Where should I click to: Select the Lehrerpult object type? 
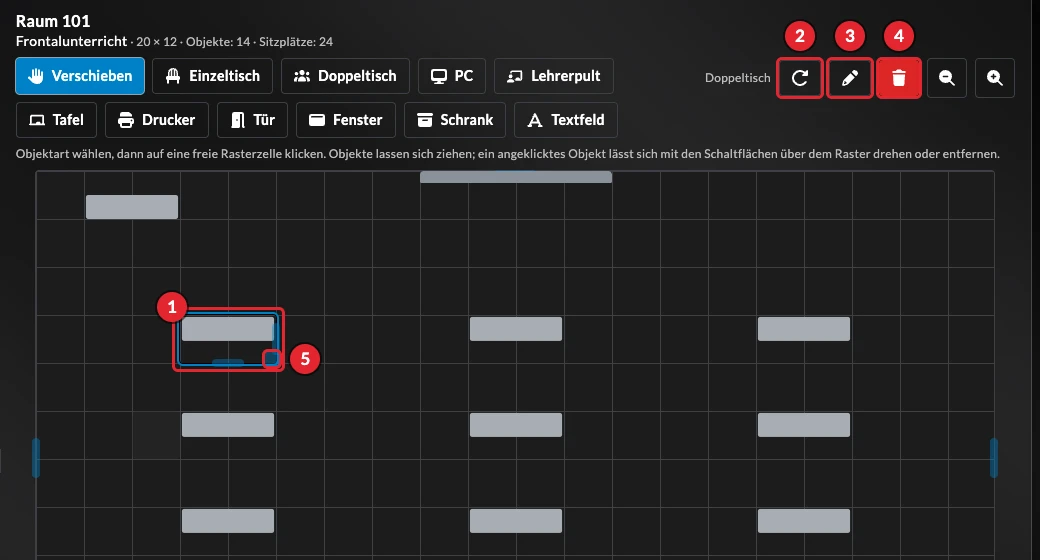pos(554,76)
